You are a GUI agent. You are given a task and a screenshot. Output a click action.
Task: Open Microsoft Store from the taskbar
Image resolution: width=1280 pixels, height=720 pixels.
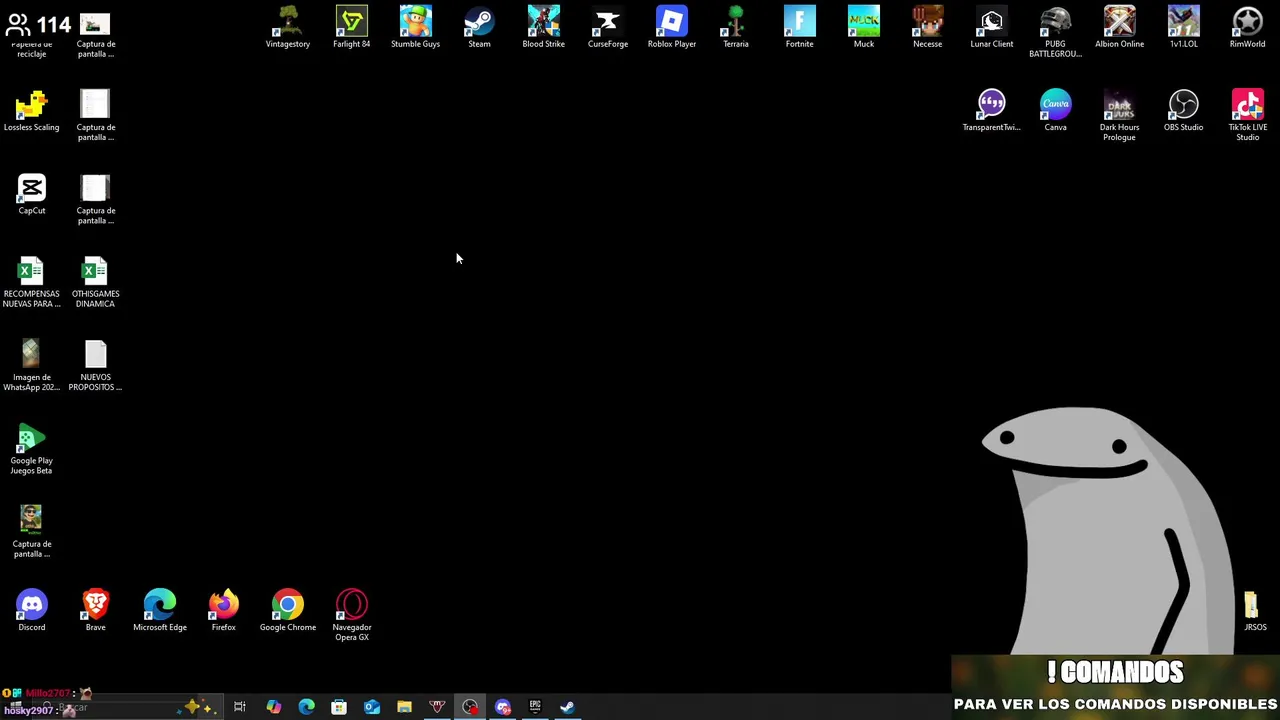(339, 707)
